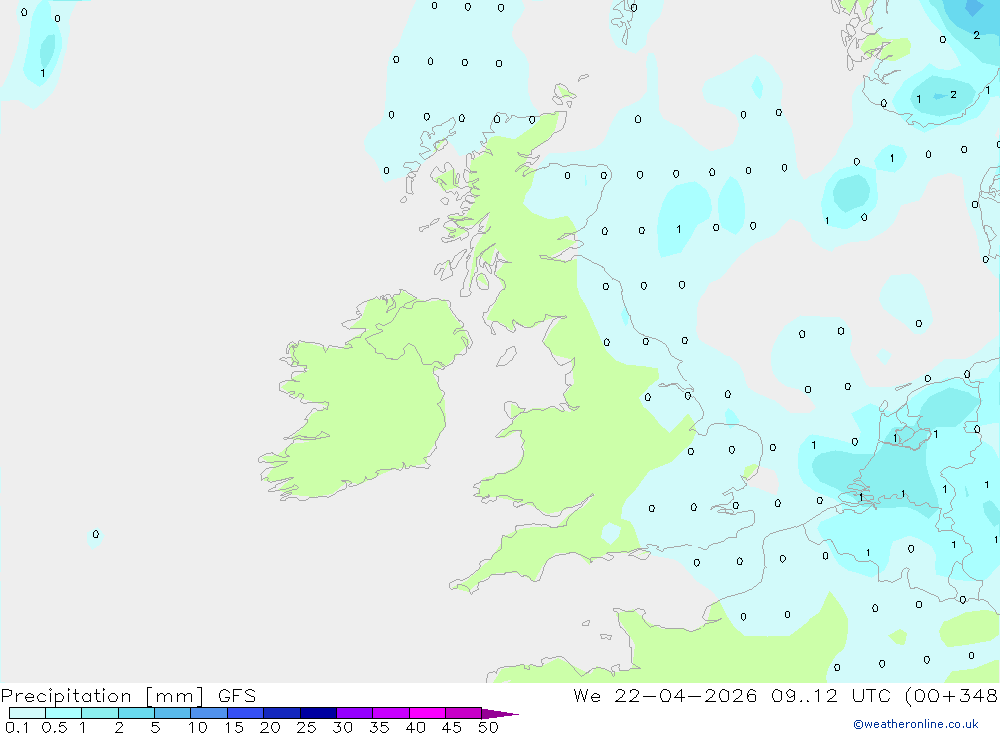The height and width of the screenshot is (733, 1000).
Task: Pick the 1–2 mm legend color swatch
Action: [x=99, y=713]
